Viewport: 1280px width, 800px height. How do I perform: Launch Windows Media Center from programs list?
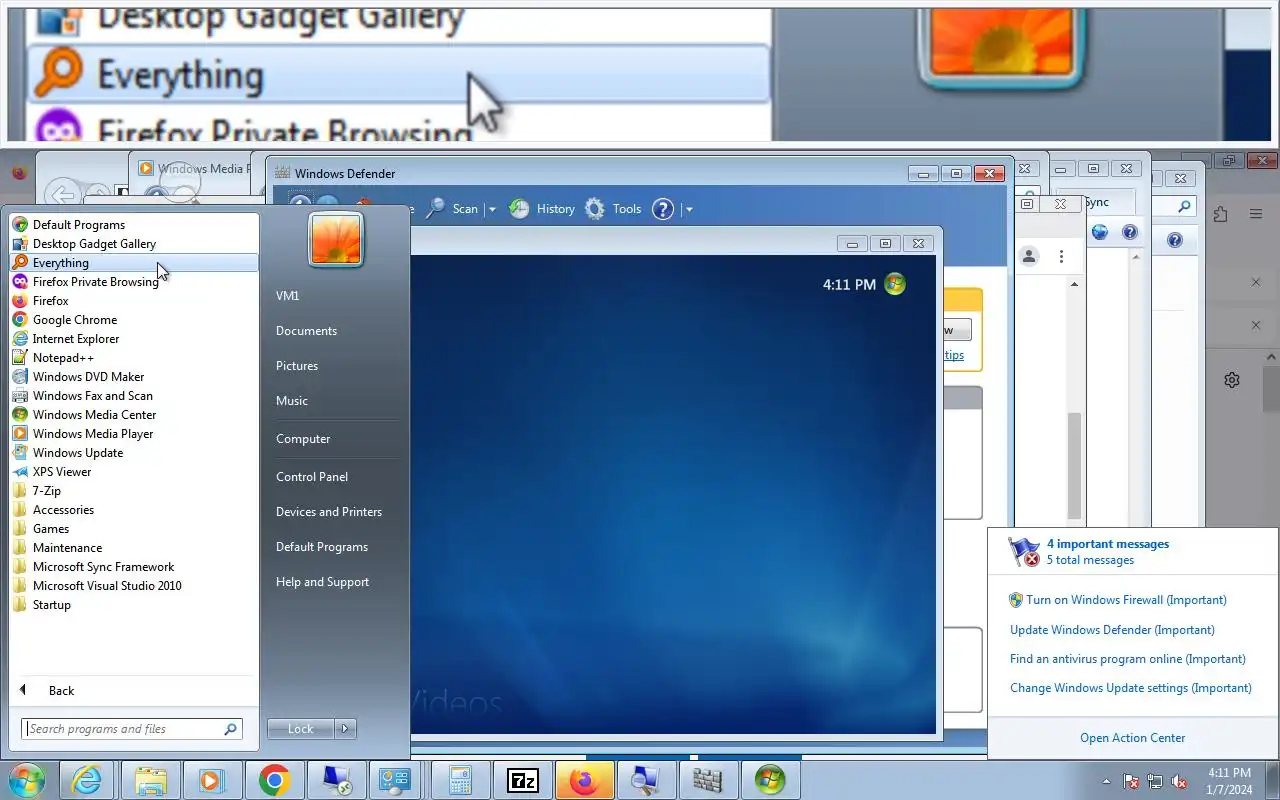(x=134, y=415)
